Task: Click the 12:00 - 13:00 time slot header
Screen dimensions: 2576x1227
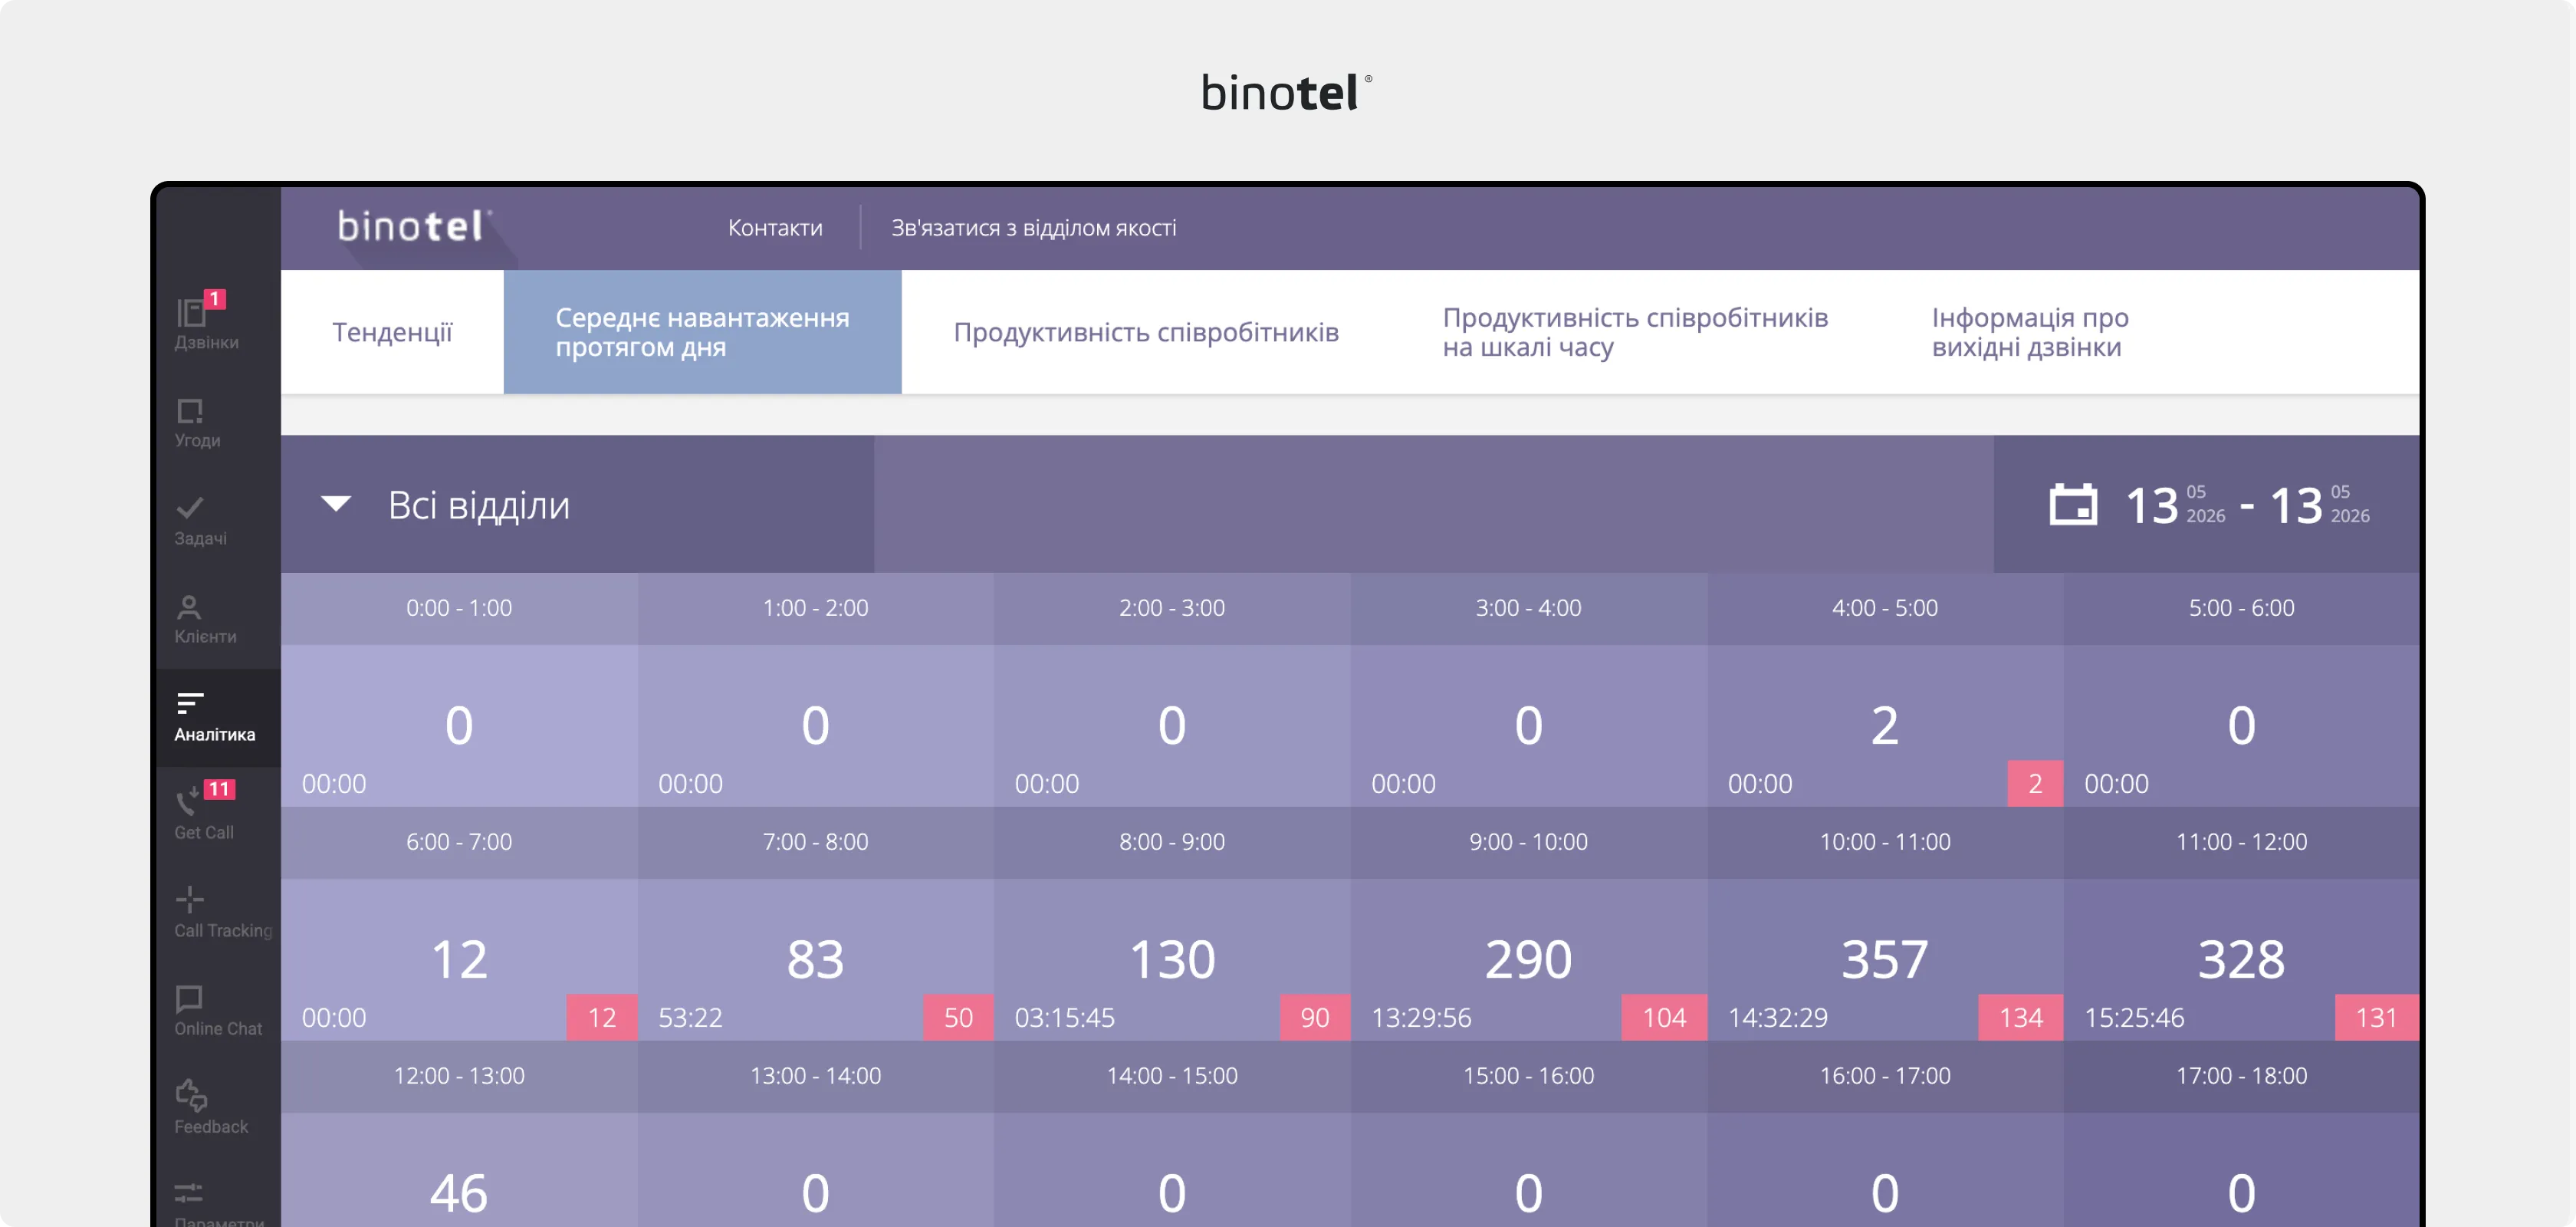Action: pos(459,1076)
